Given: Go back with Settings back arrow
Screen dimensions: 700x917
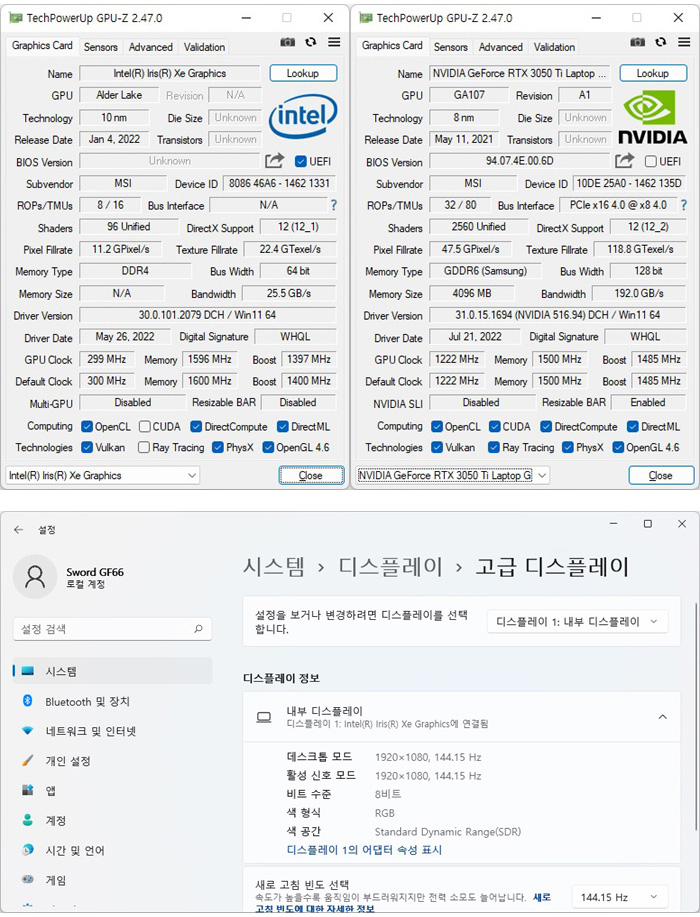Looking at the screenshot, I should (x=19, y=530).
